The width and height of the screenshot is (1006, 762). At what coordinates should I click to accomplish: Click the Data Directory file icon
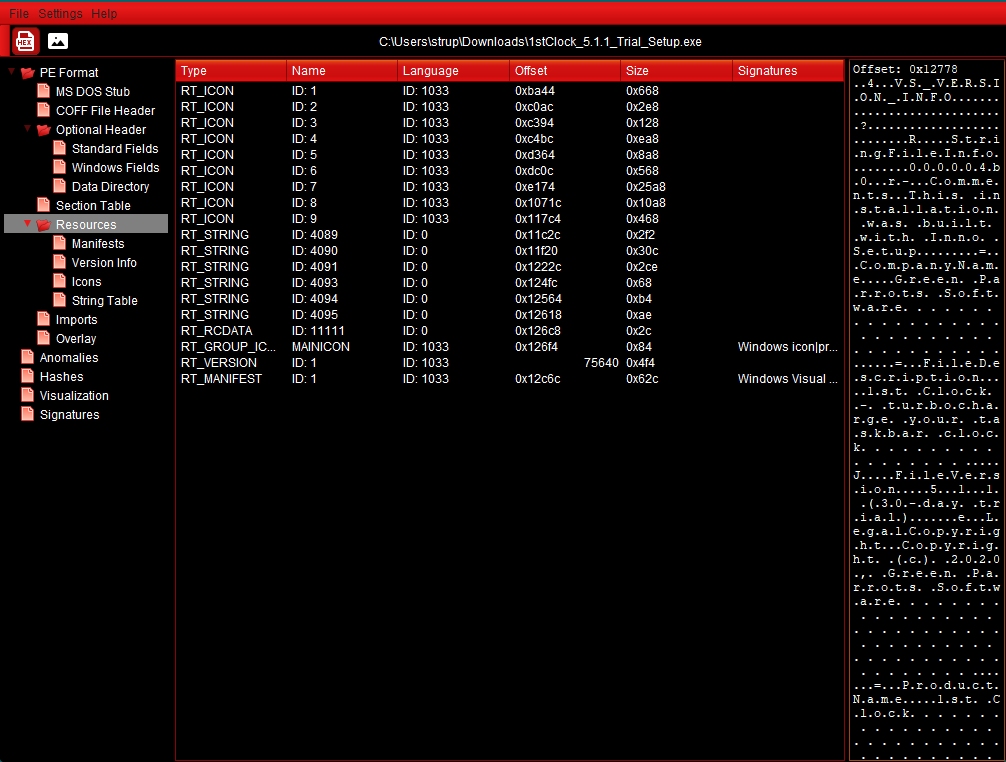click(60, 186)
